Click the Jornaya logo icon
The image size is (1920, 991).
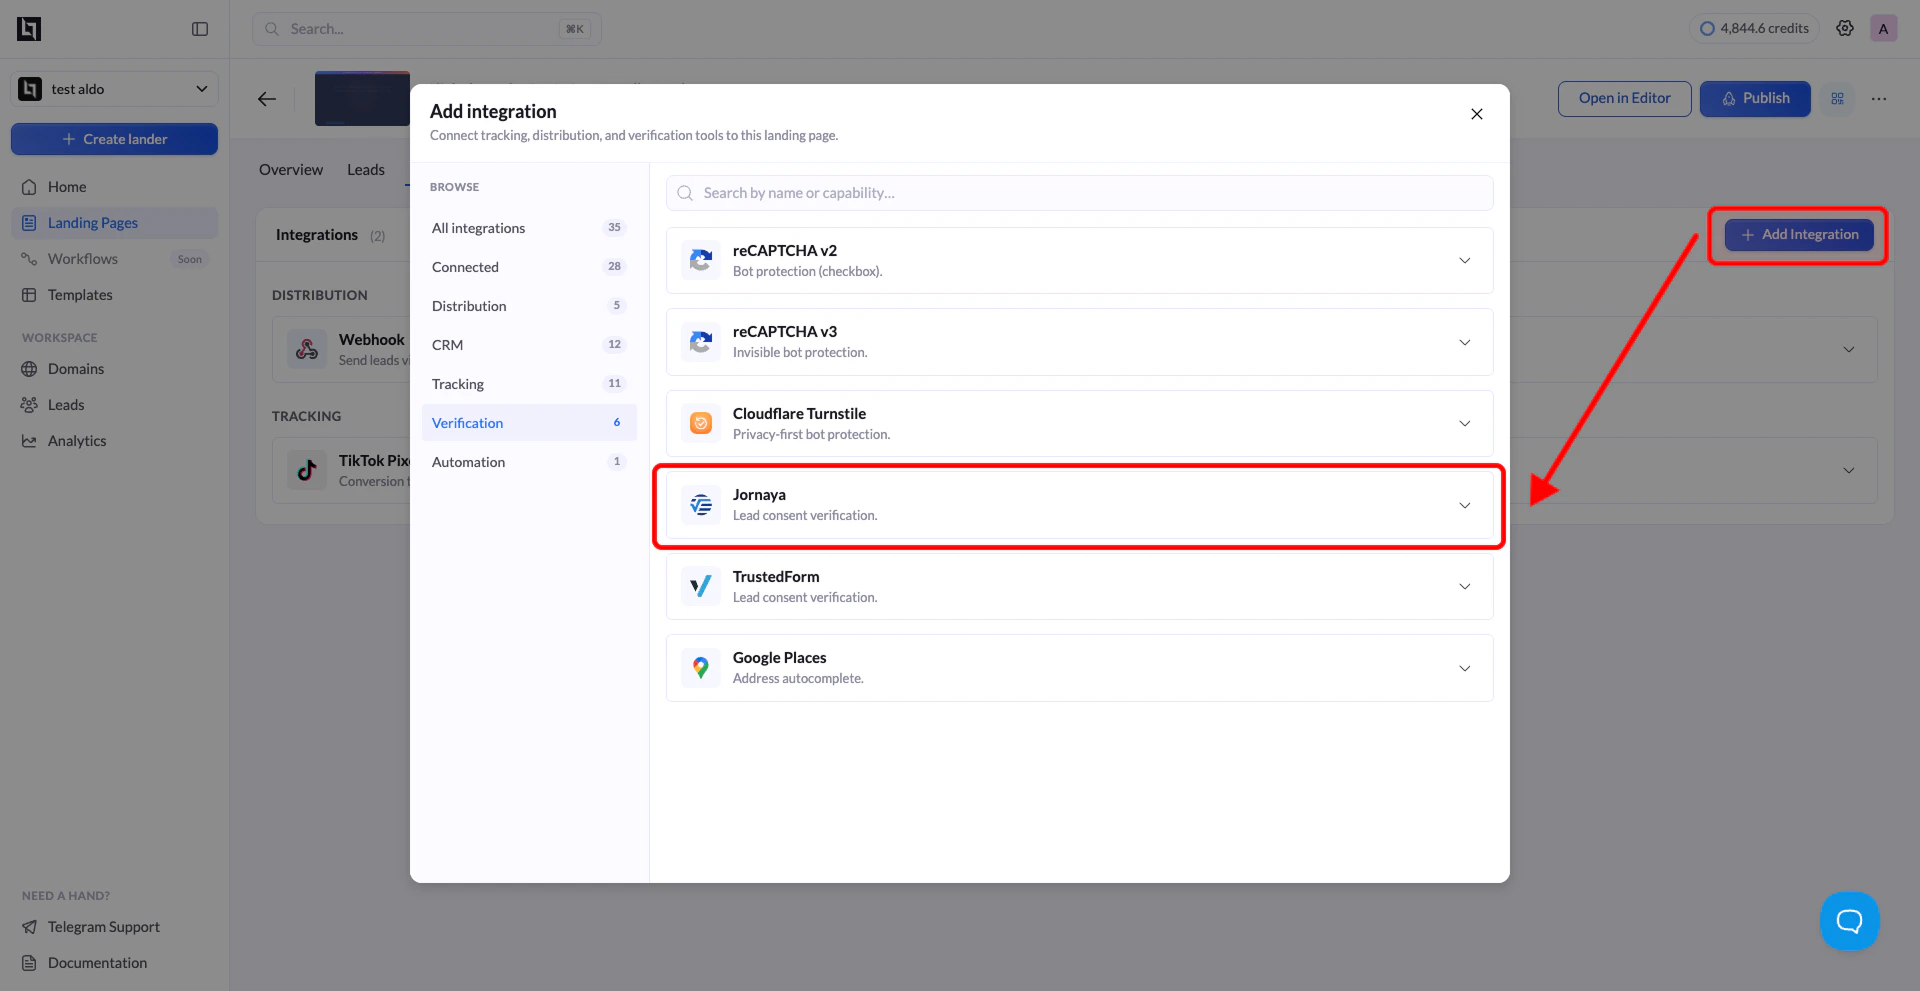coord(701,505)
